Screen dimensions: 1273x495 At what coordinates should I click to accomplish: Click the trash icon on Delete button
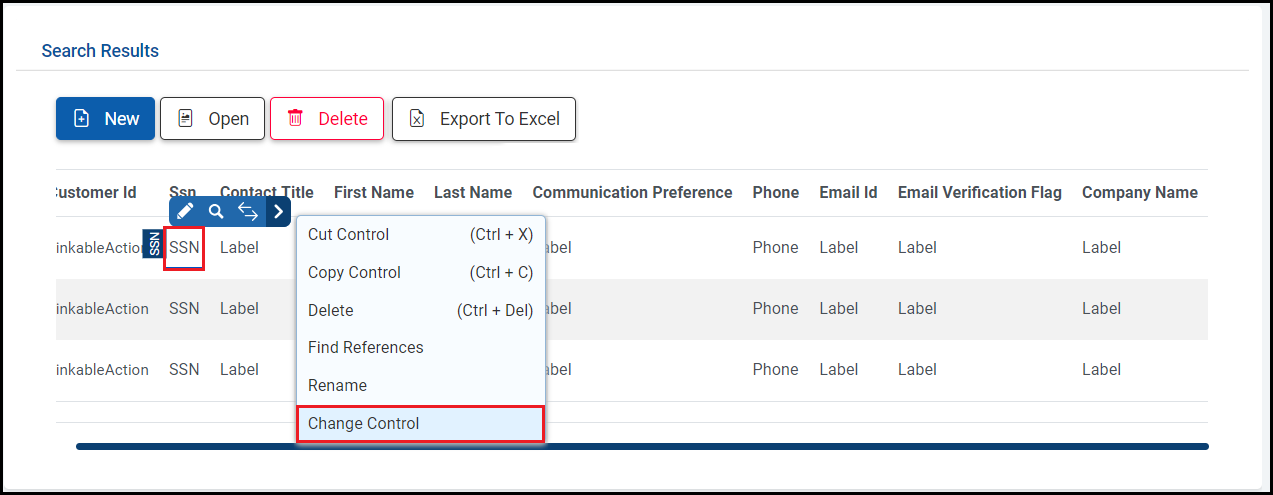point(295,119)
